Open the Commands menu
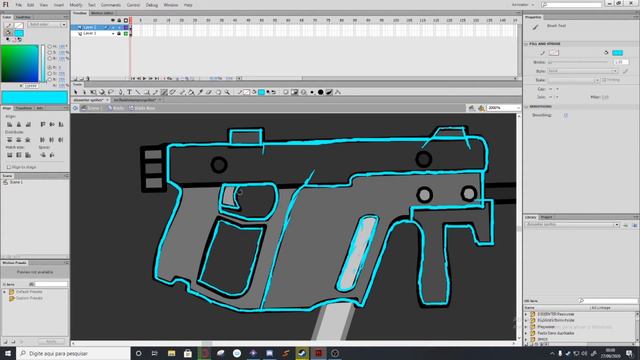The image size is (640, 360). [111, 5]
